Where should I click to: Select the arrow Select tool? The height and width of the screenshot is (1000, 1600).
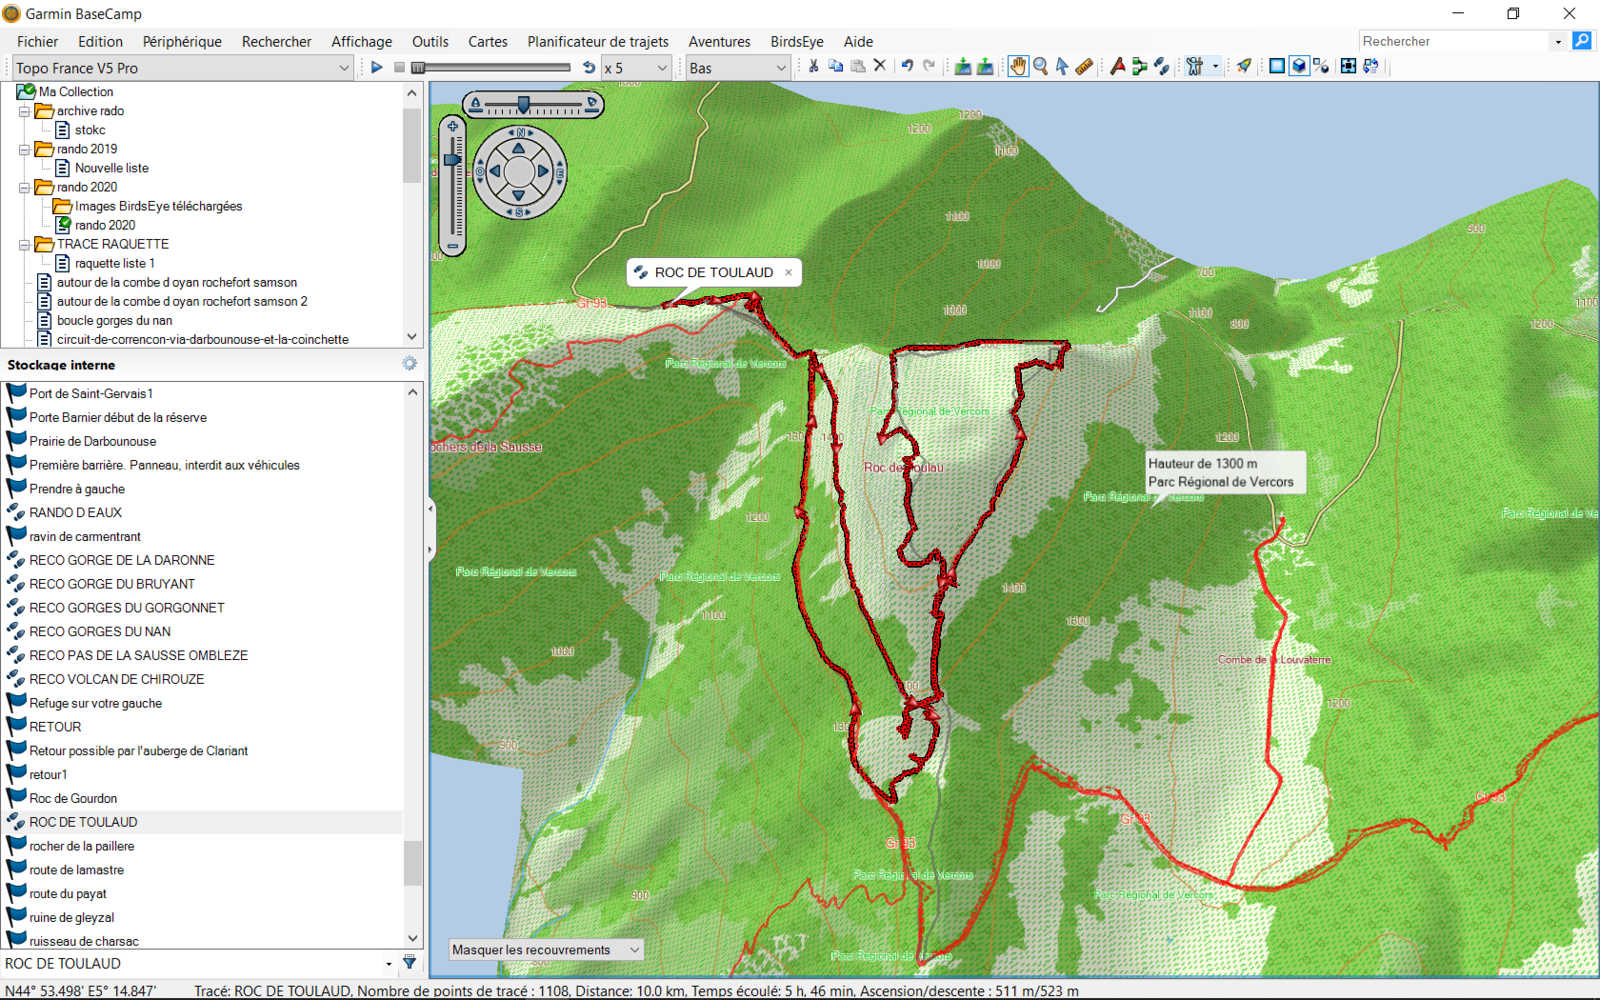click(1062, 67)
